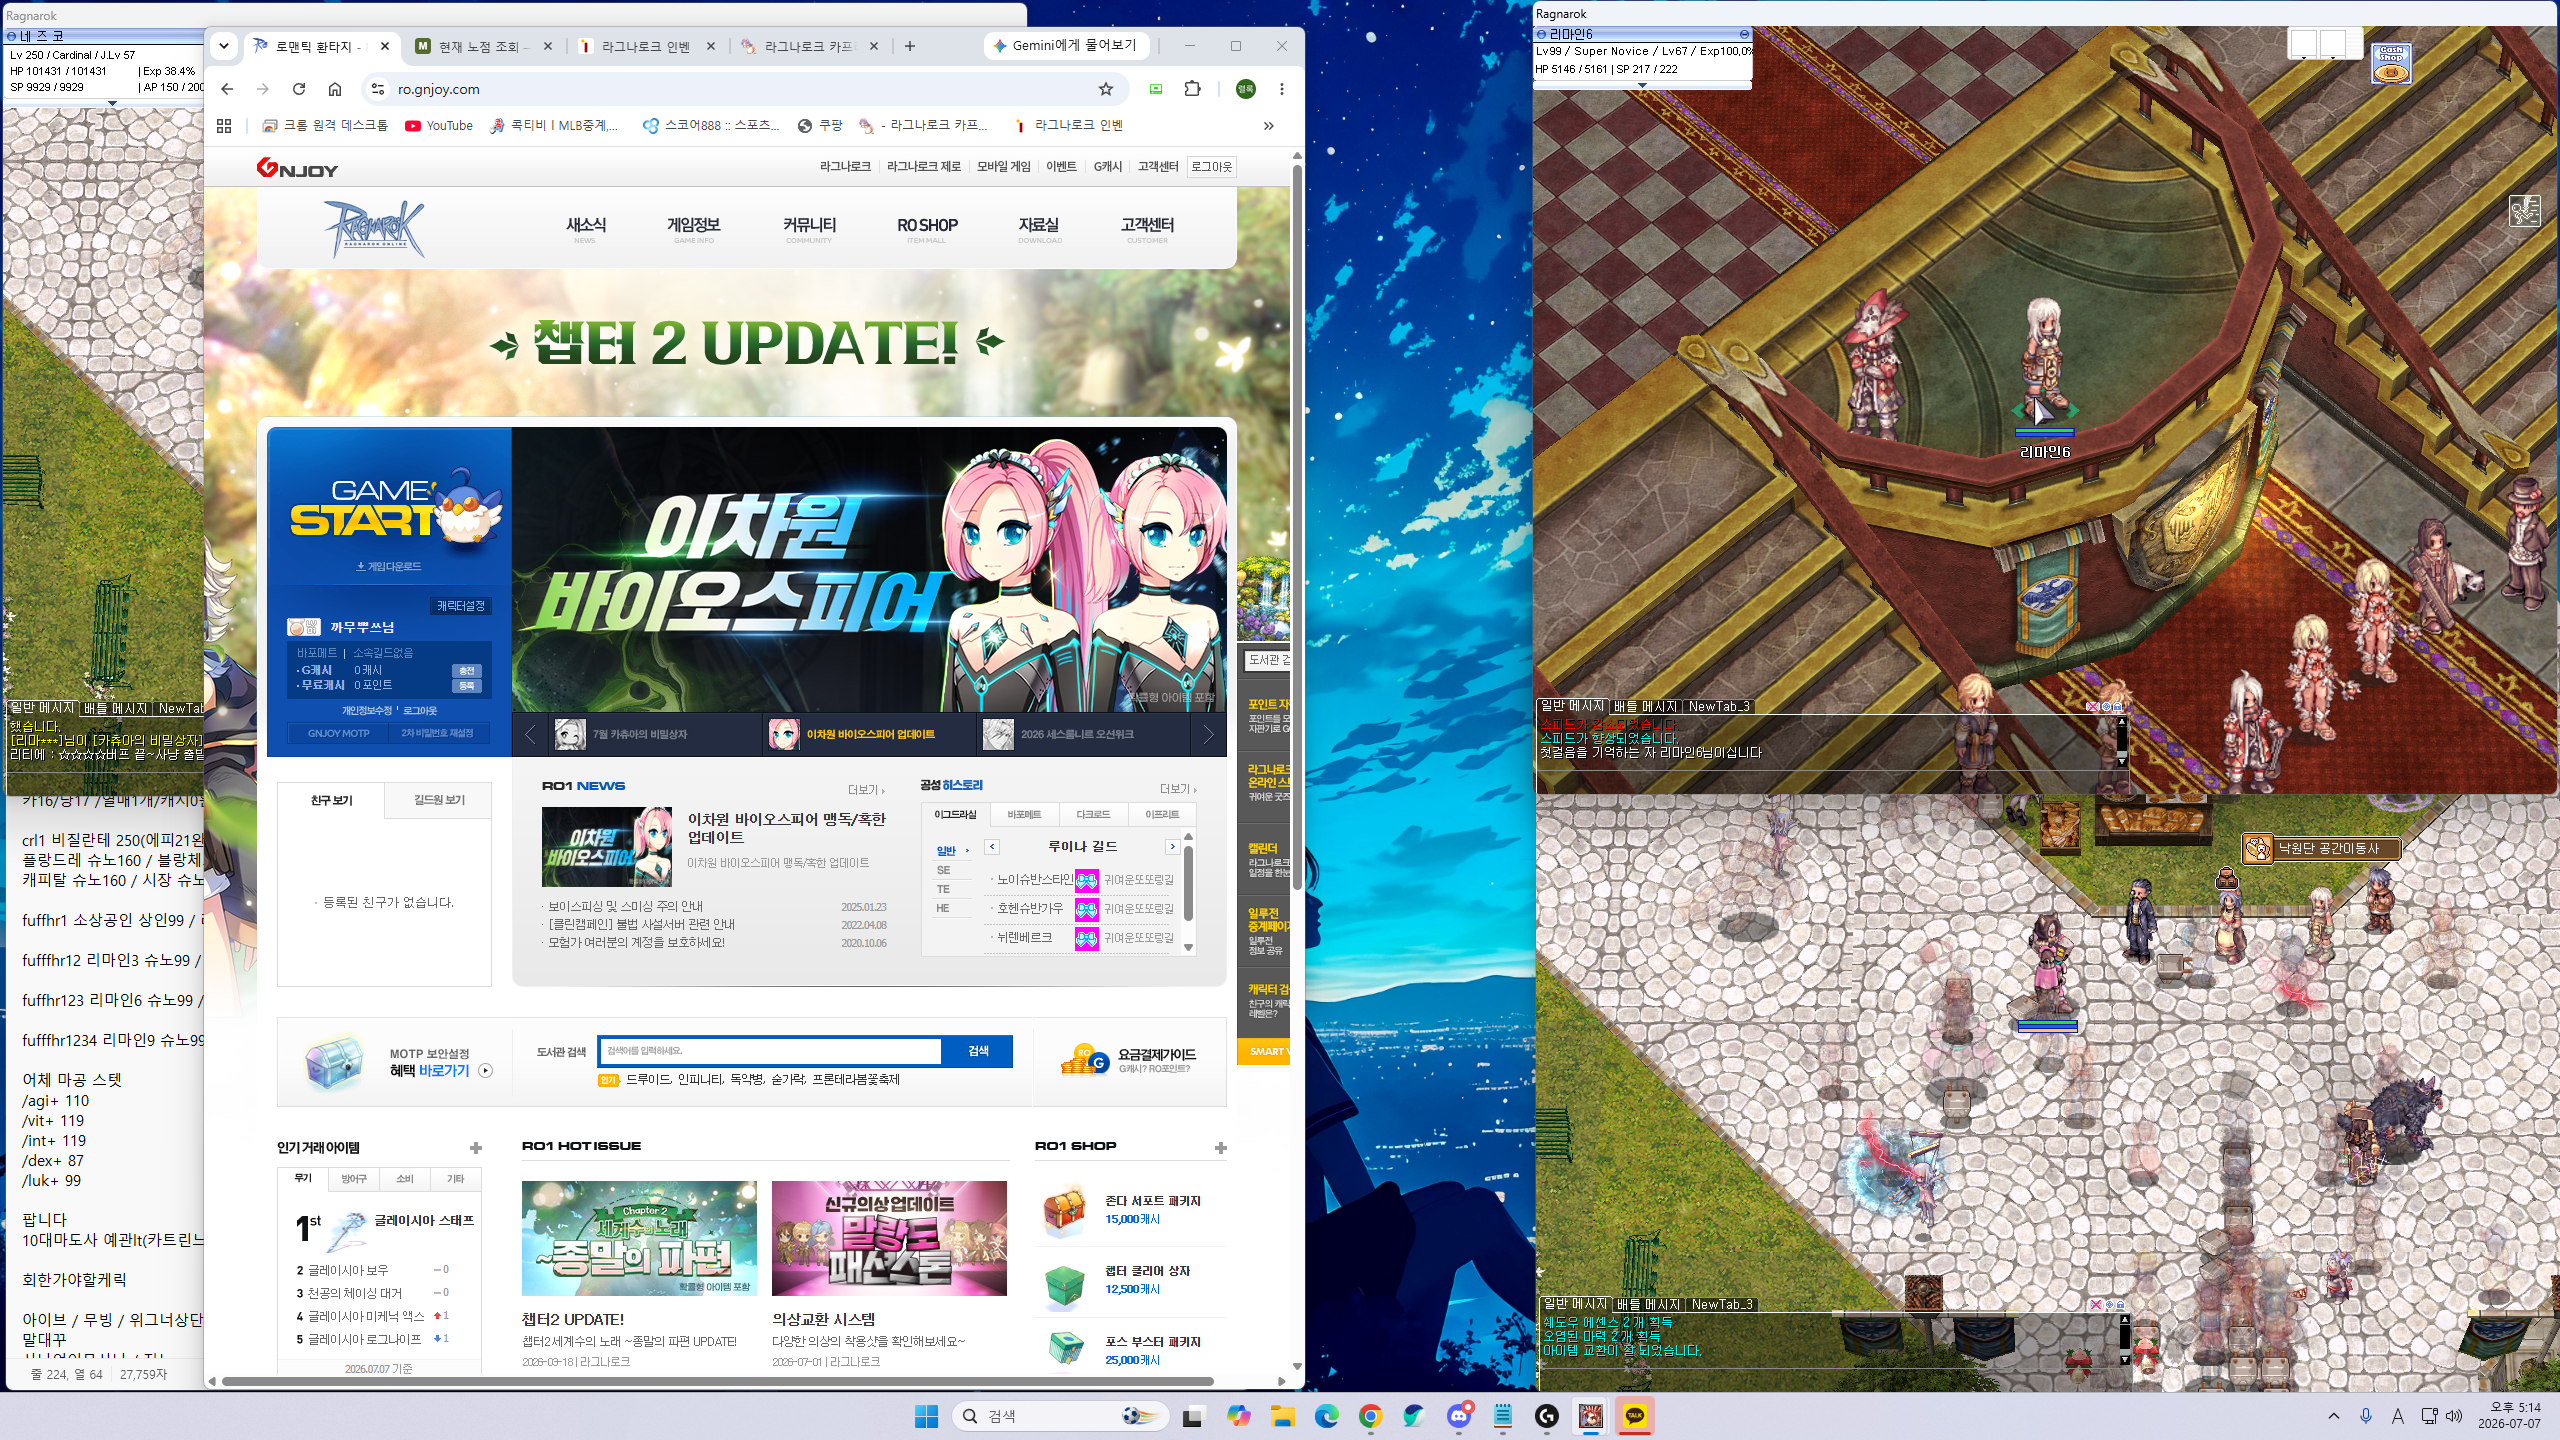Bookmark this page with the star icon

[x=1106, y=89]
